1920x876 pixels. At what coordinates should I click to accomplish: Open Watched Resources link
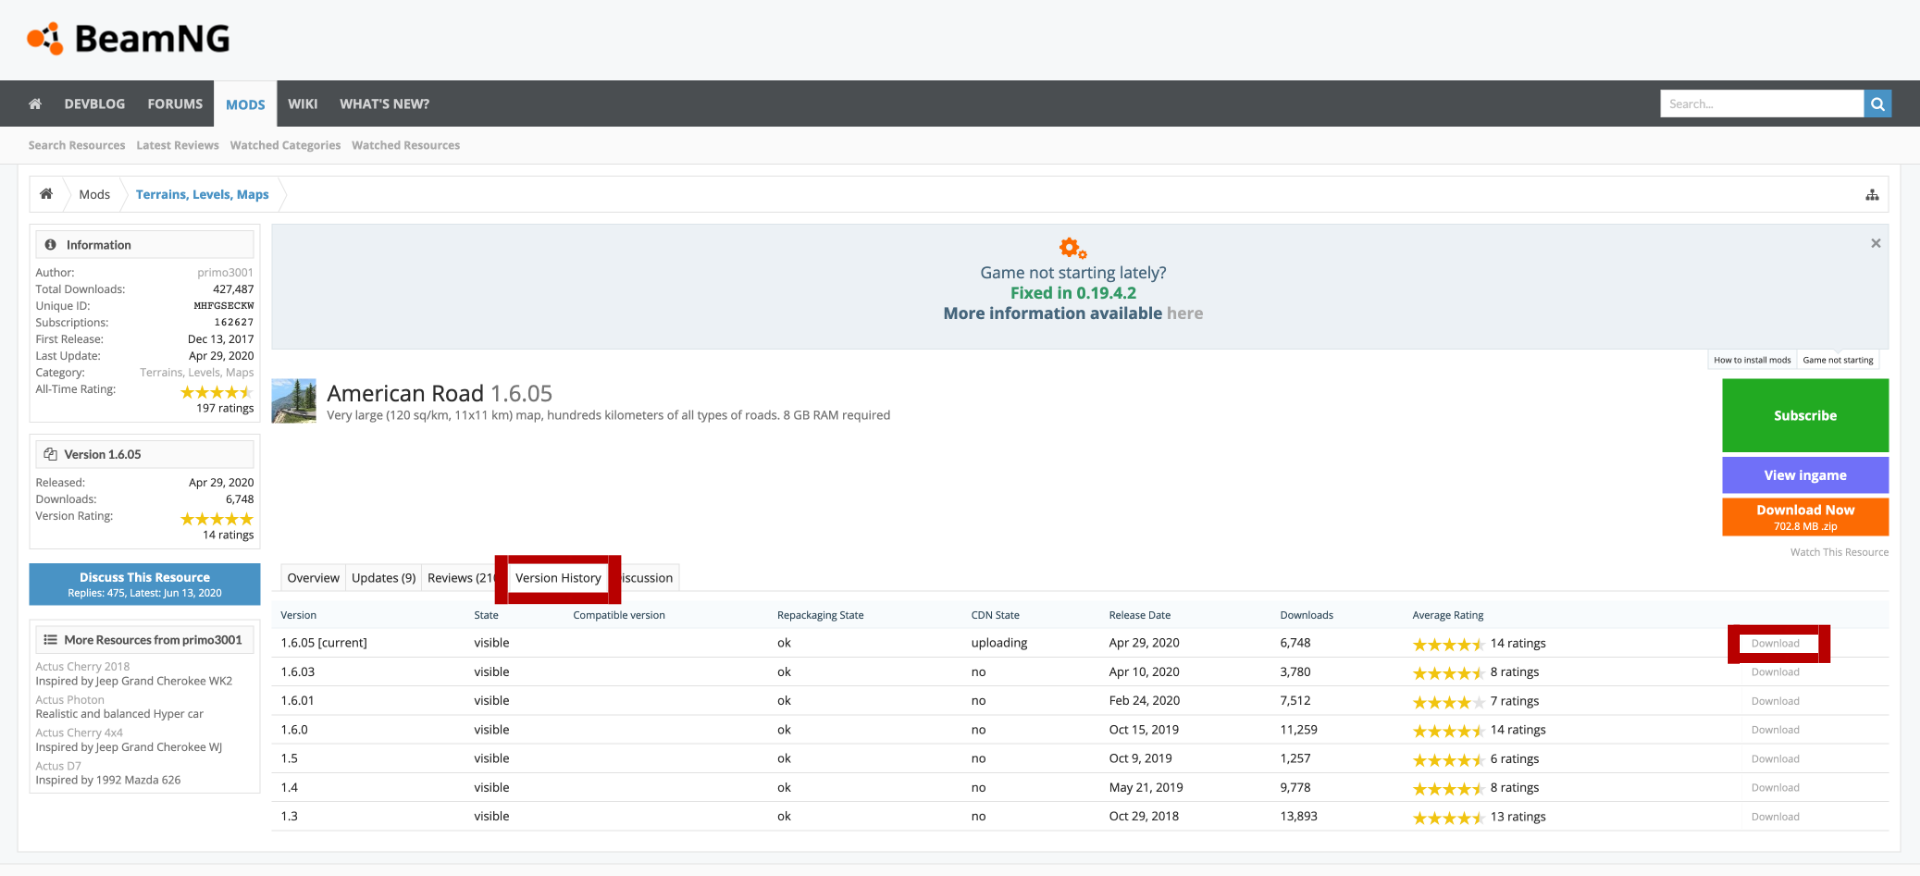(406, 145)
